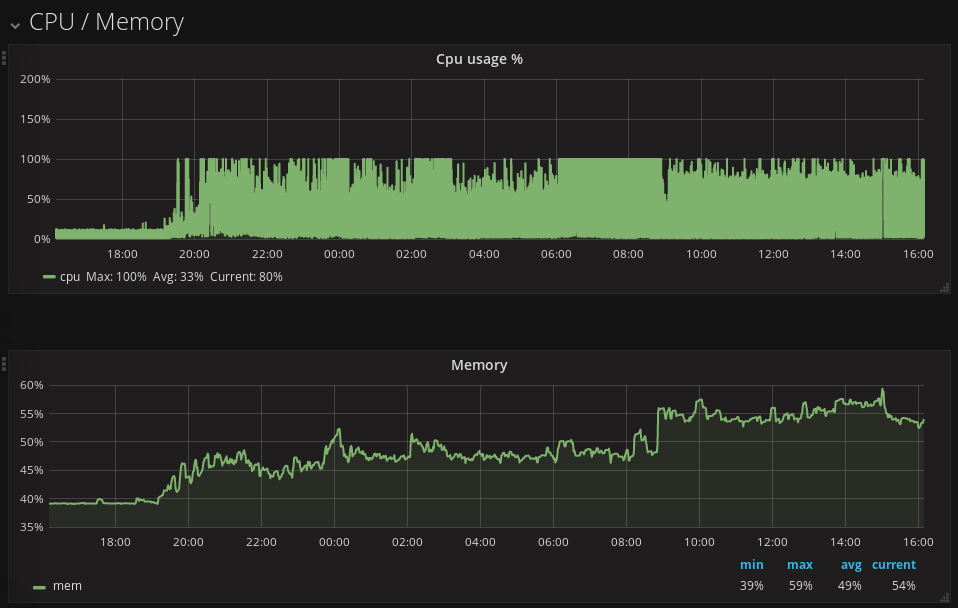Click the 39% min value for mem

(751, 585)
